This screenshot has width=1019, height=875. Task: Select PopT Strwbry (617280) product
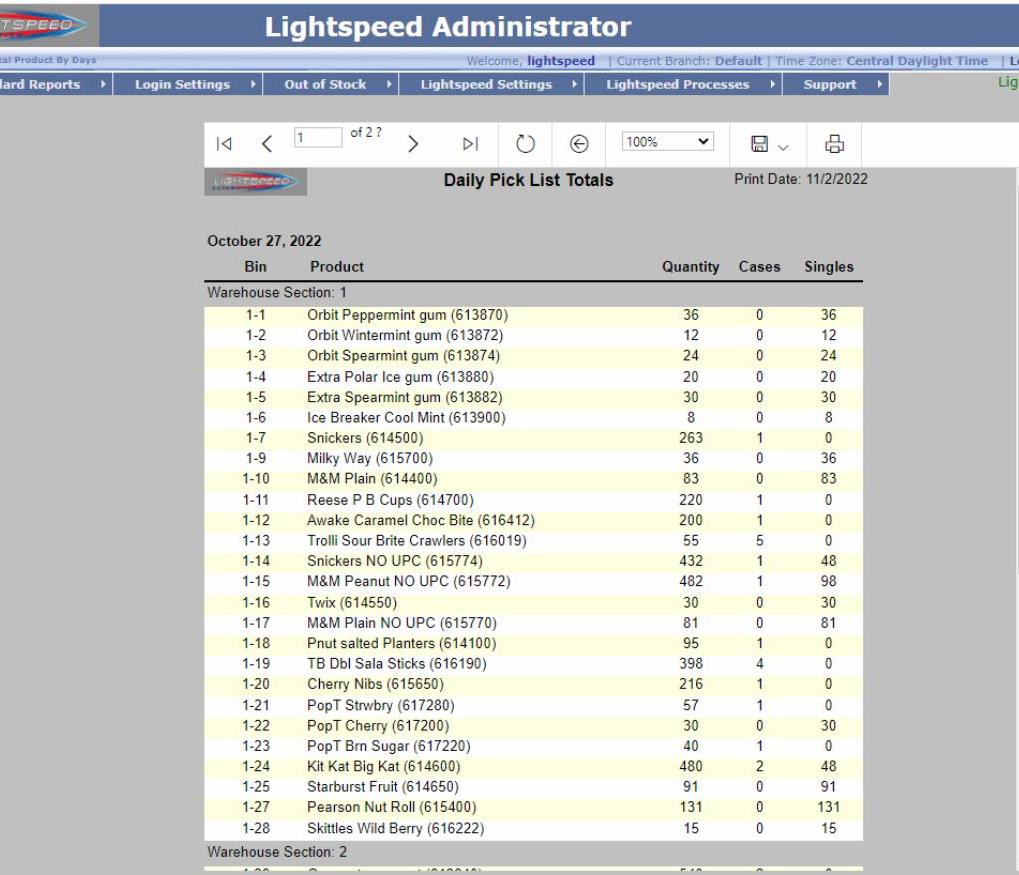point(380,705)
